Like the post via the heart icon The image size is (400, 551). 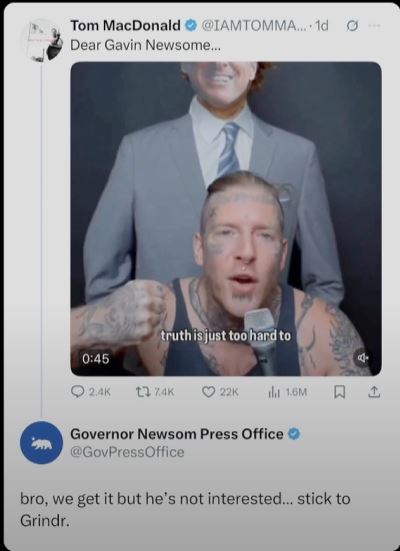point(208,392)
